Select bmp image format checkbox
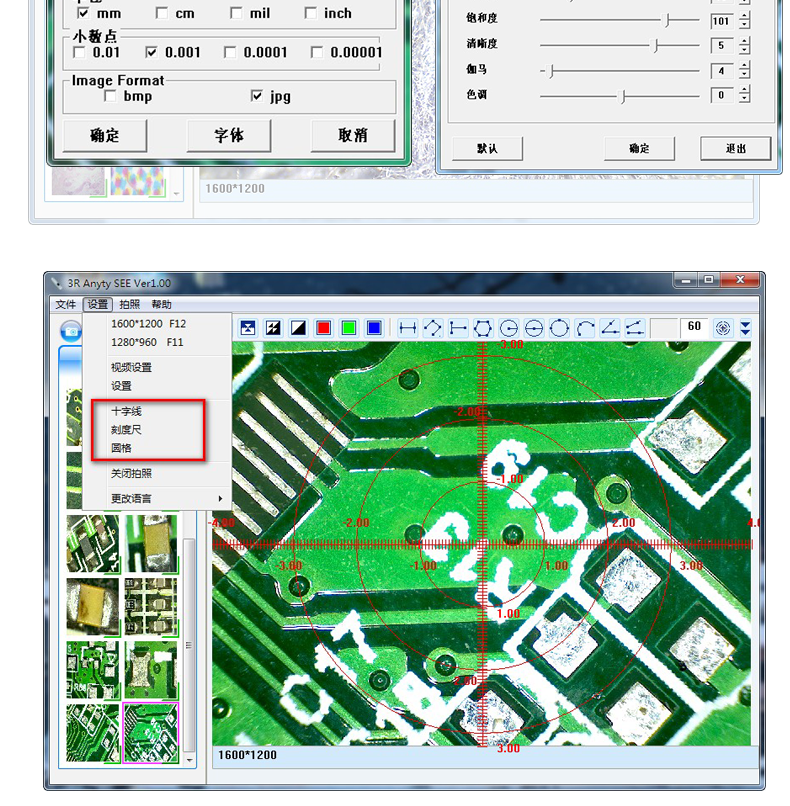Image resolution: width=790 pixels, height=806 pixels. click(110, 96)
